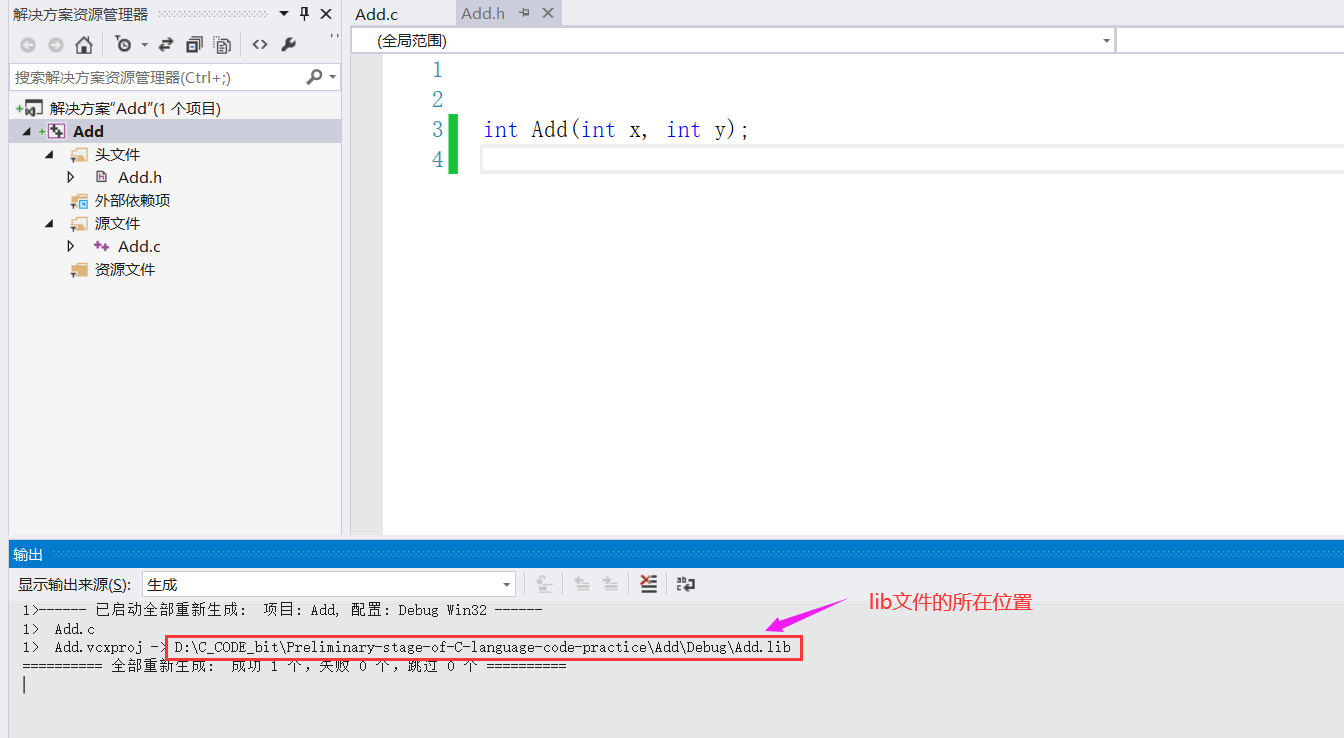Open the 显示输出来源 dropdown showing 生成
Image resolution: width=1344 pixels, height=738 pixels.
pyautogui.click(x=329, y=584)
